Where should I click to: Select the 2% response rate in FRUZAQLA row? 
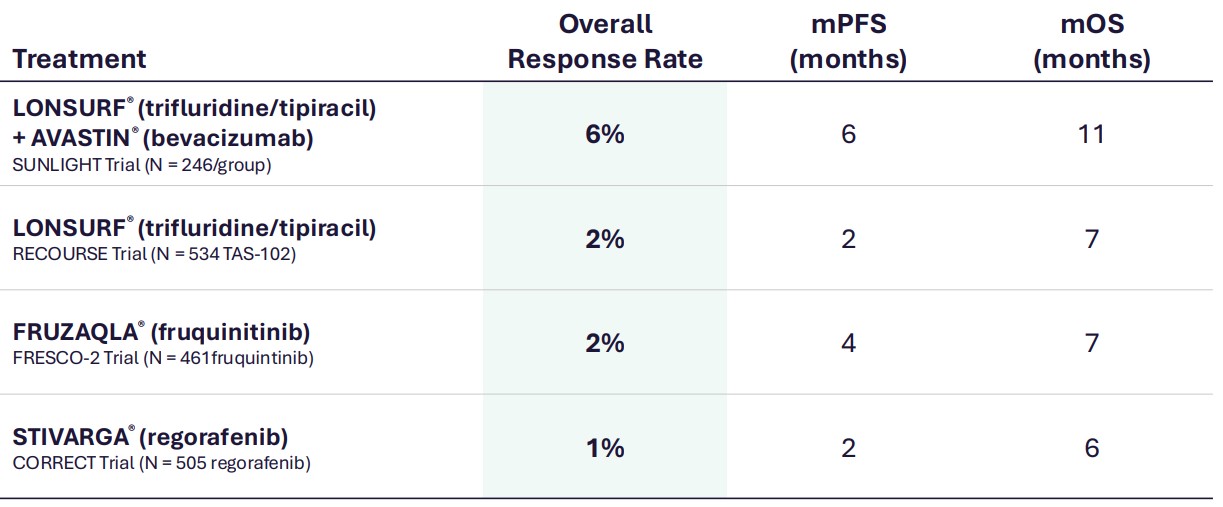point(605,343)
